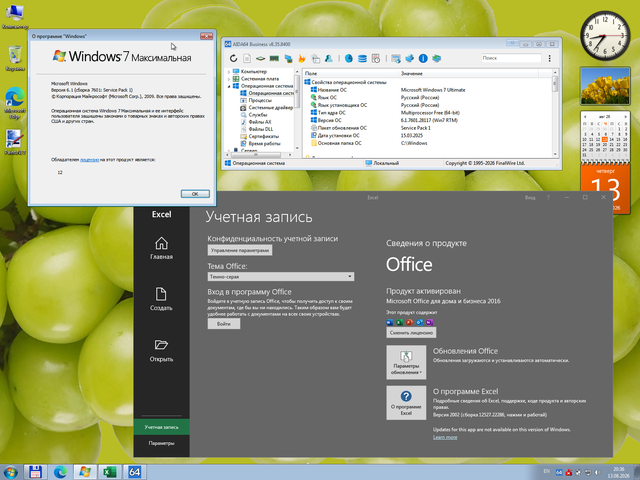This screenshot has width=640, height=480.
Task: Click the Сменить лицензию button
Action: coord(411,333)
